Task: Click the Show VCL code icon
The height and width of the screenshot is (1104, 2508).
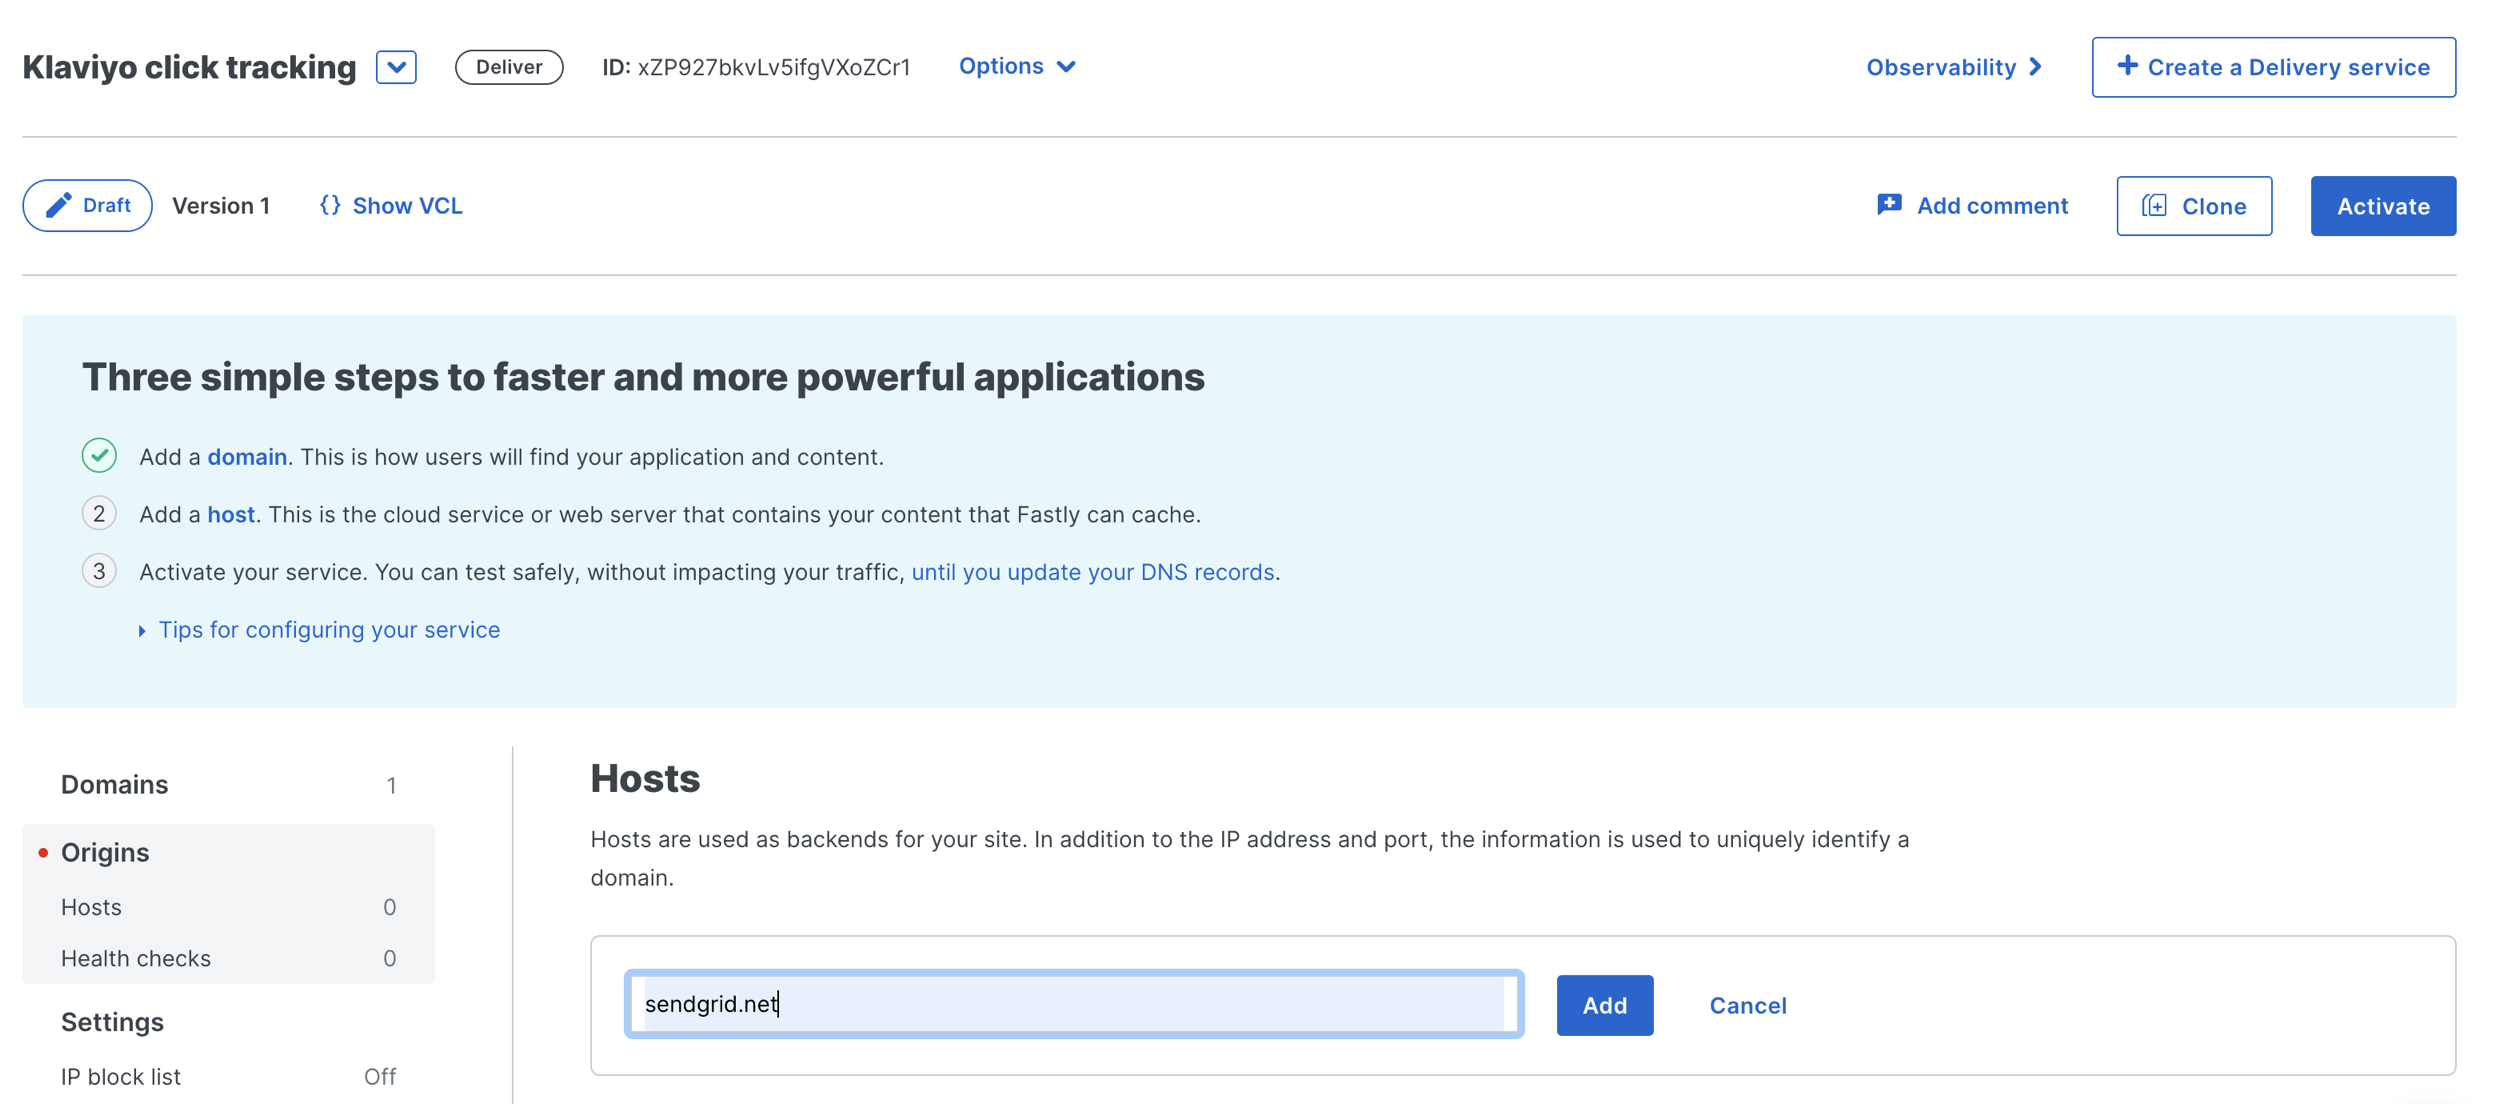Action: pyautogui.click(x=328, y=205)
